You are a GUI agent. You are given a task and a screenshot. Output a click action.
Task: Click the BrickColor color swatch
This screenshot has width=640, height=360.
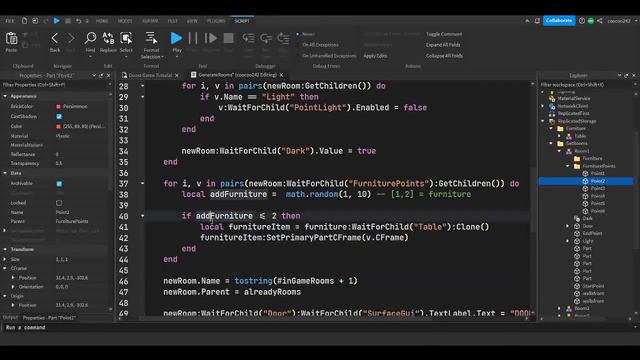58,107
